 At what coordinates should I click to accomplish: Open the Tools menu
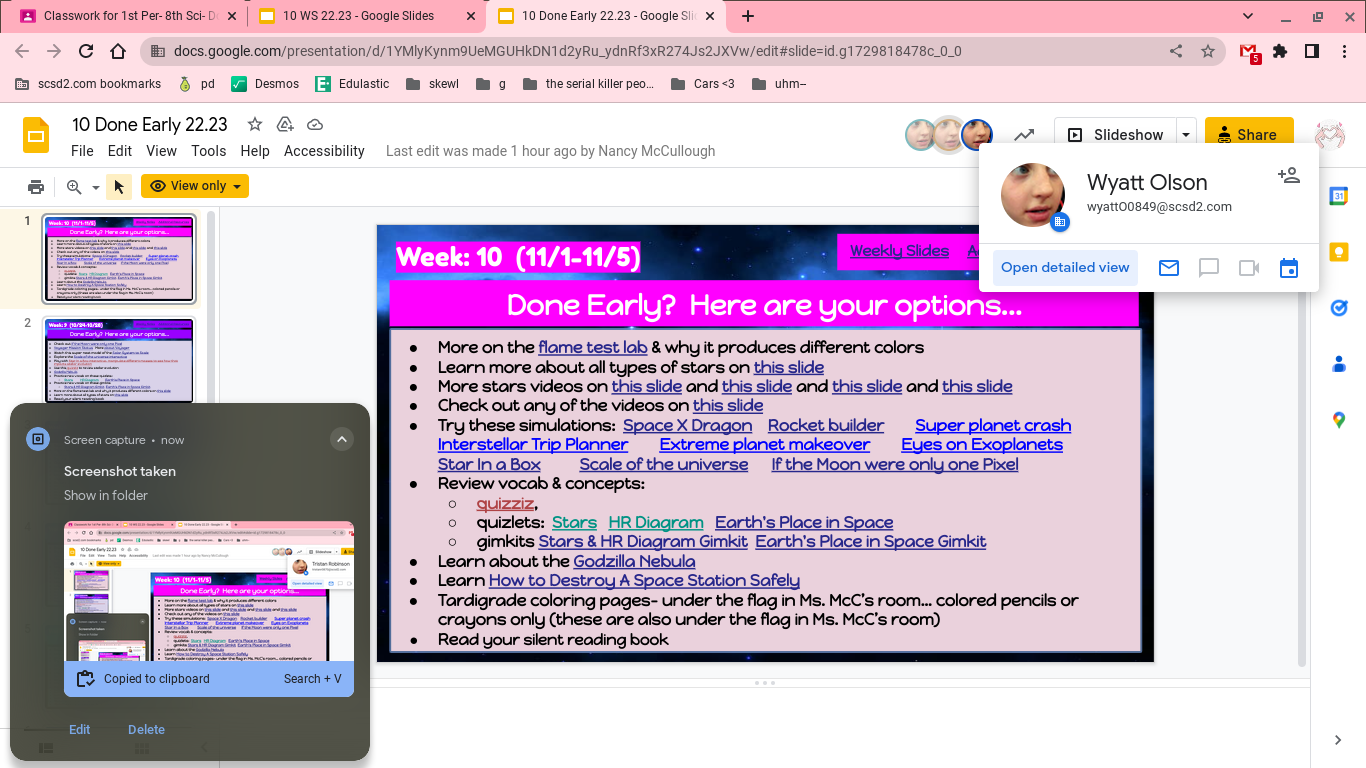pos(208,151)
